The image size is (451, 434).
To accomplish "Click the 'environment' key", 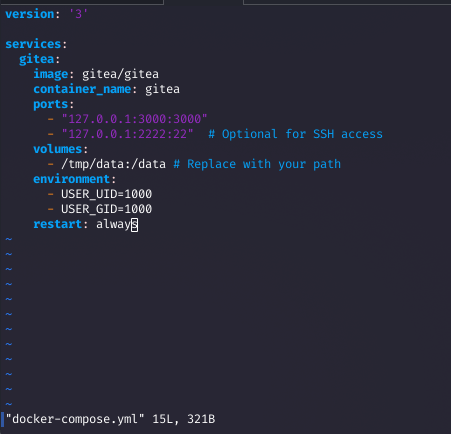I will 72,179.
